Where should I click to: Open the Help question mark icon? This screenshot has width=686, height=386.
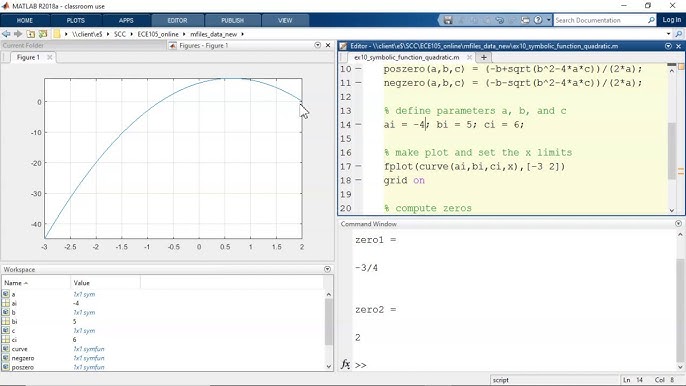[538, 20]
